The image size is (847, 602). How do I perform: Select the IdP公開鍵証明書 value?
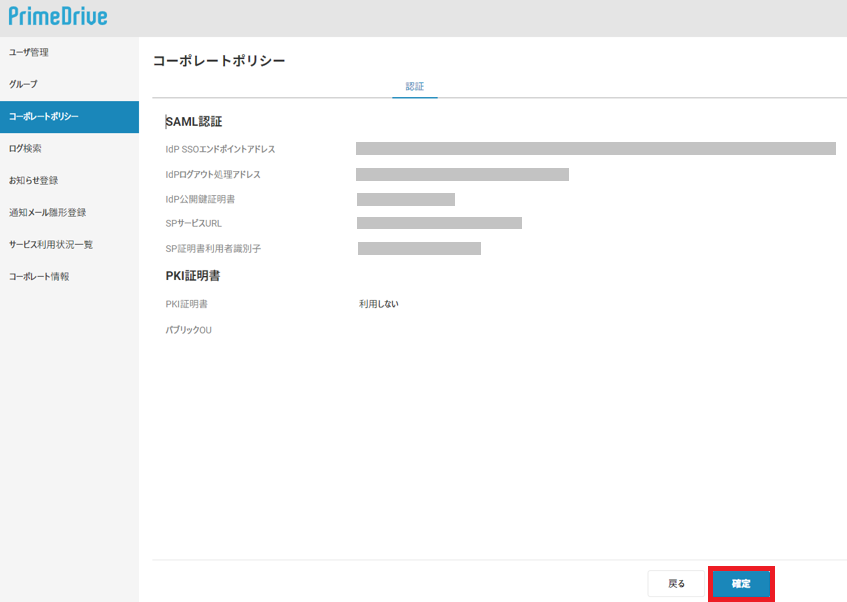click(405, 199)
